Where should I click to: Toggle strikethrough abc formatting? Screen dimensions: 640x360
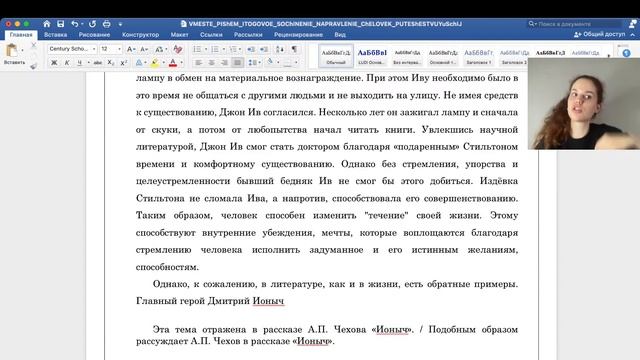[98, 63]
